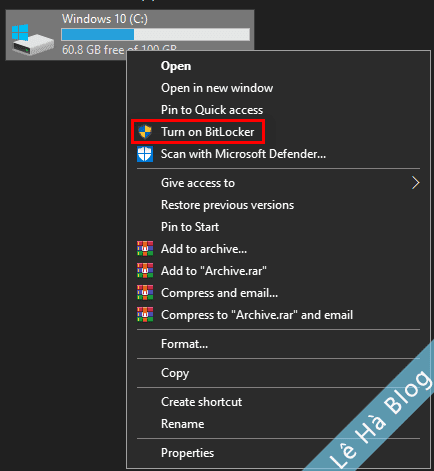Screen dimensions: 434x471
Task: Click the Windows 10 (C:) drive label
Action: [105, 19]
